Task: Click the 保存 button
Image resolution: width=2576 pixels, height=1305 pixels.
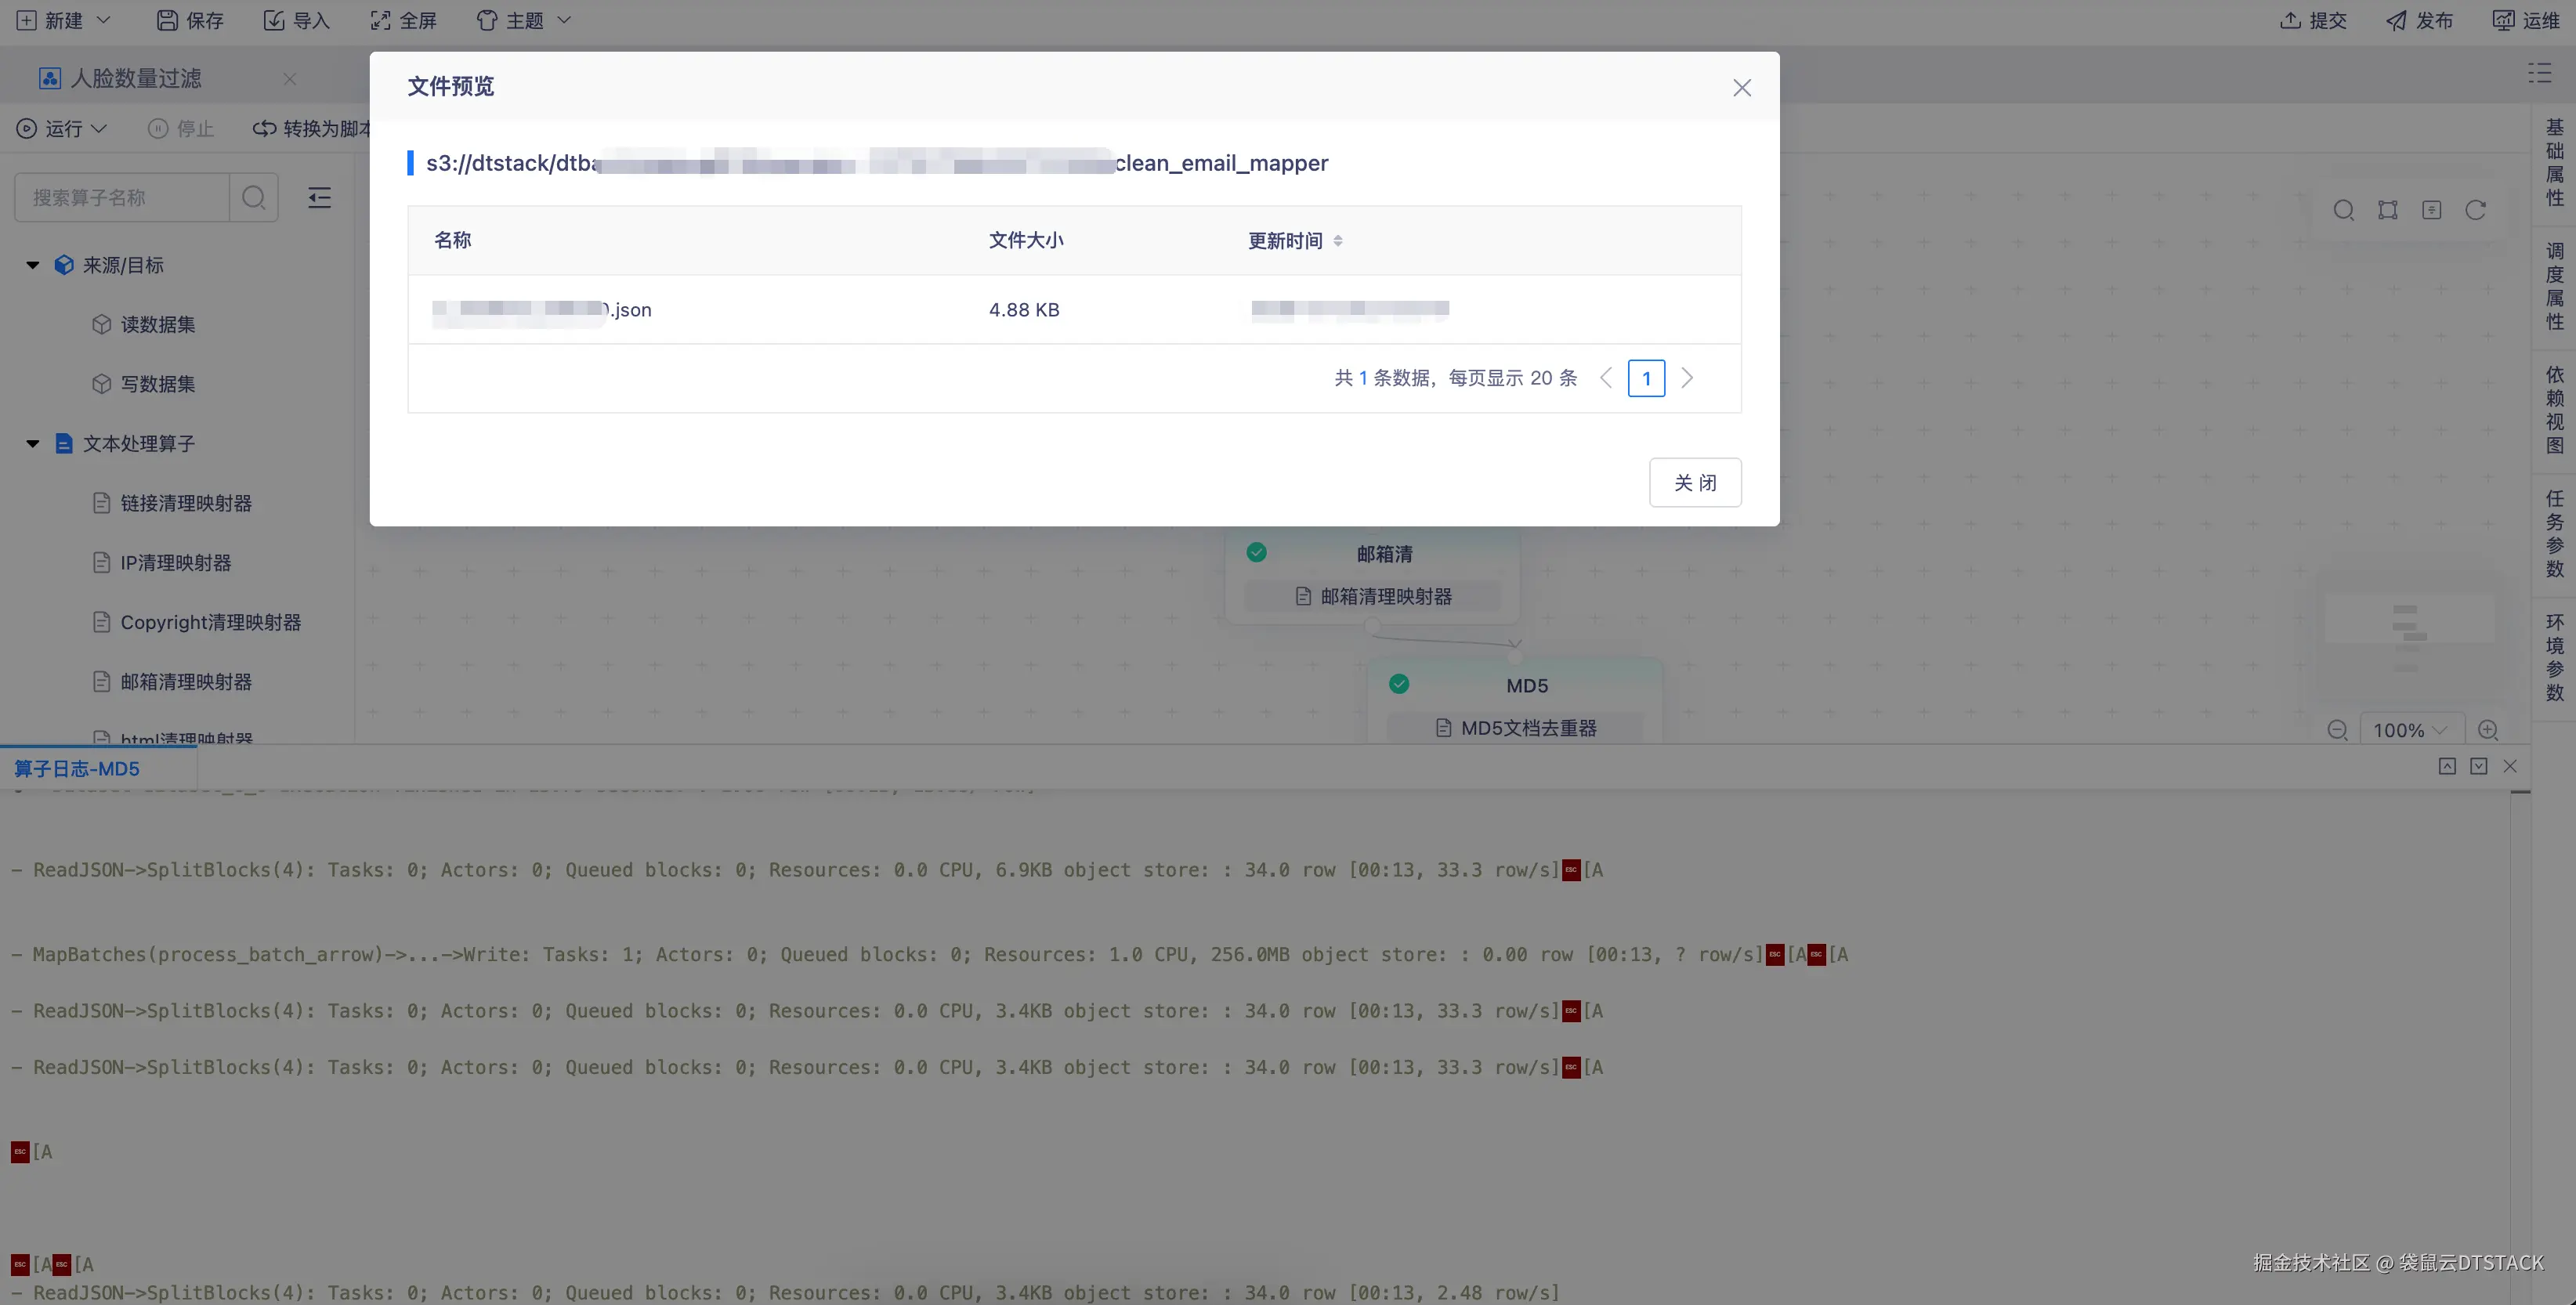Action: [x=190, y=20]
